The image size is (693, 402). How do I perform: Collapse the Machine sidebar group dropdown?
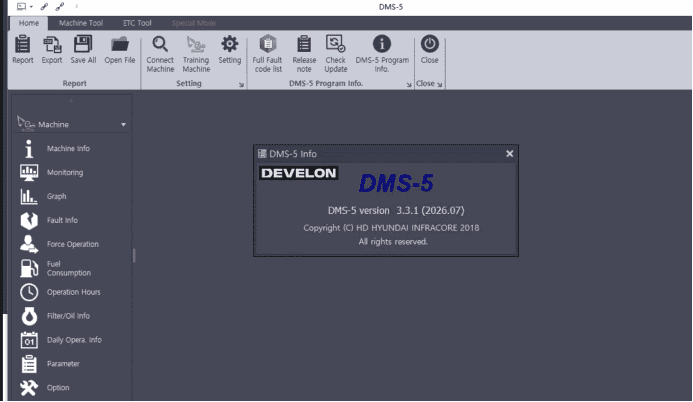pyautogui.click(x=123, y=125)
